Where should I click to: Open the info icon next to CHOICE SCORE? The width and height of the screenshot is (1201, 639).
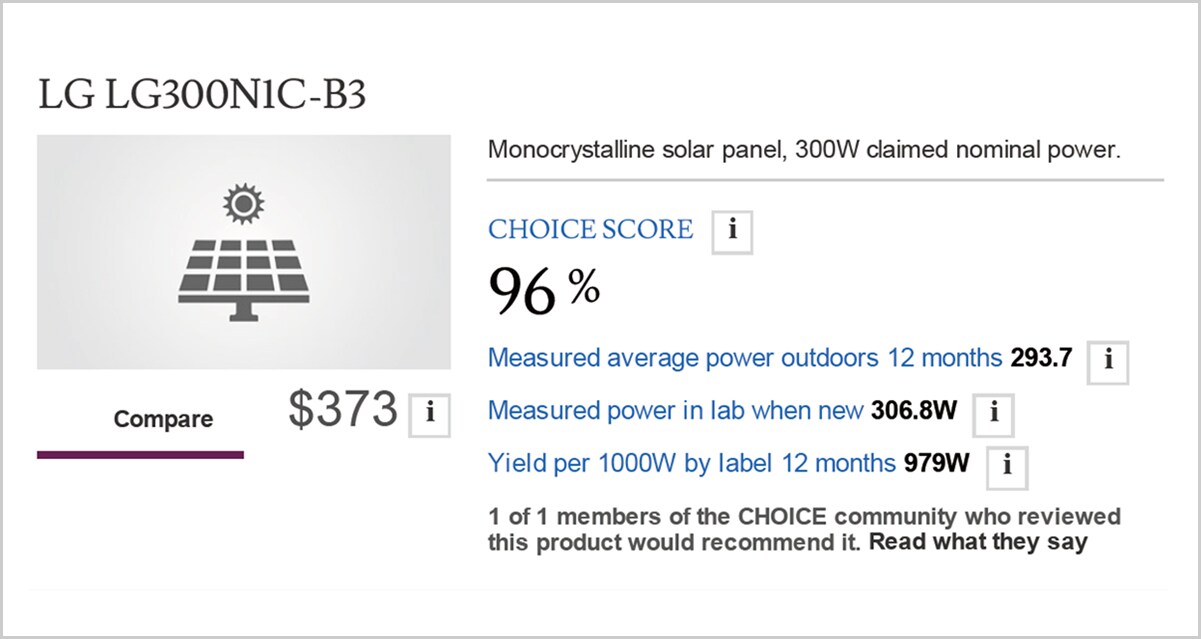tap(732, 232)
